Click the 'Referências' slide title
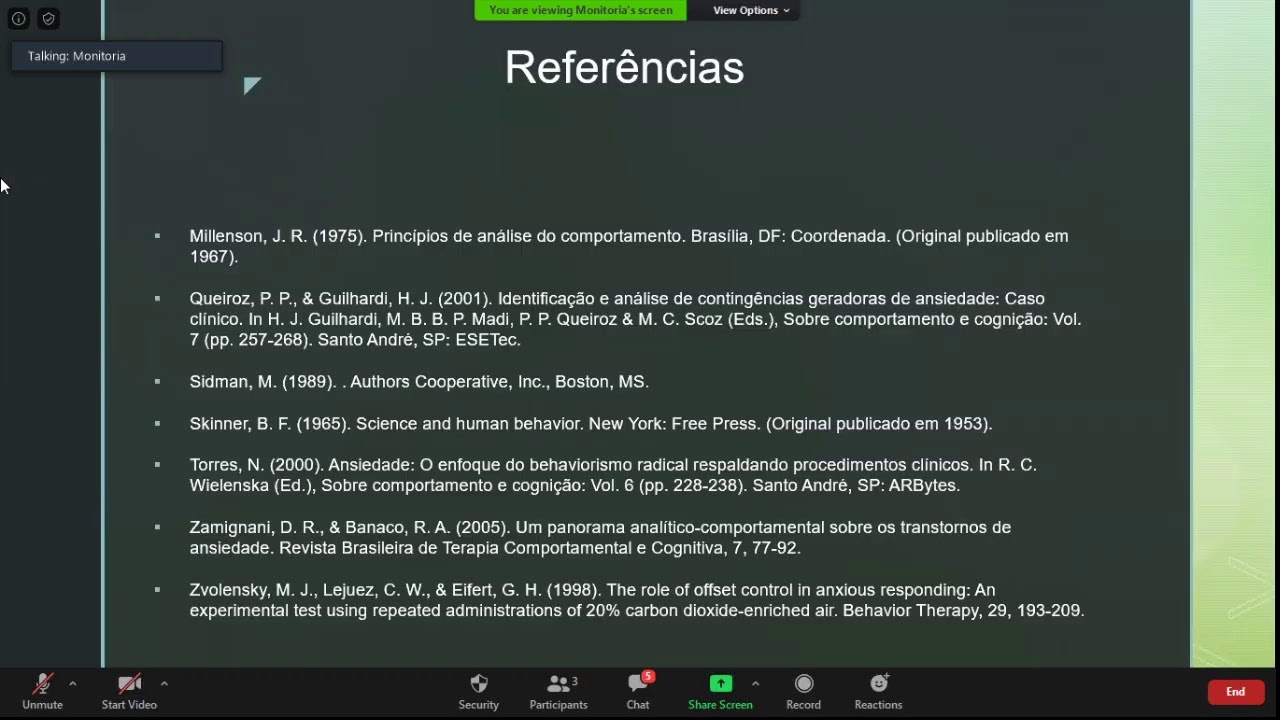This screenshot has width=1280, height=720. tap(624, 68)
